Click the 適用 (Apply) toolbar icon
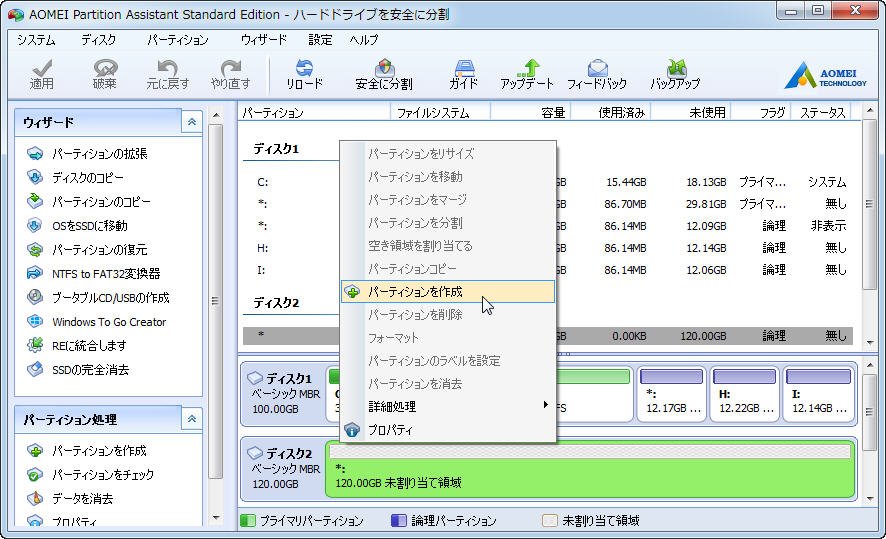Image resolution: width=886 pixels, height=539 pixels. pyautogui.click(x=42, y=75)
